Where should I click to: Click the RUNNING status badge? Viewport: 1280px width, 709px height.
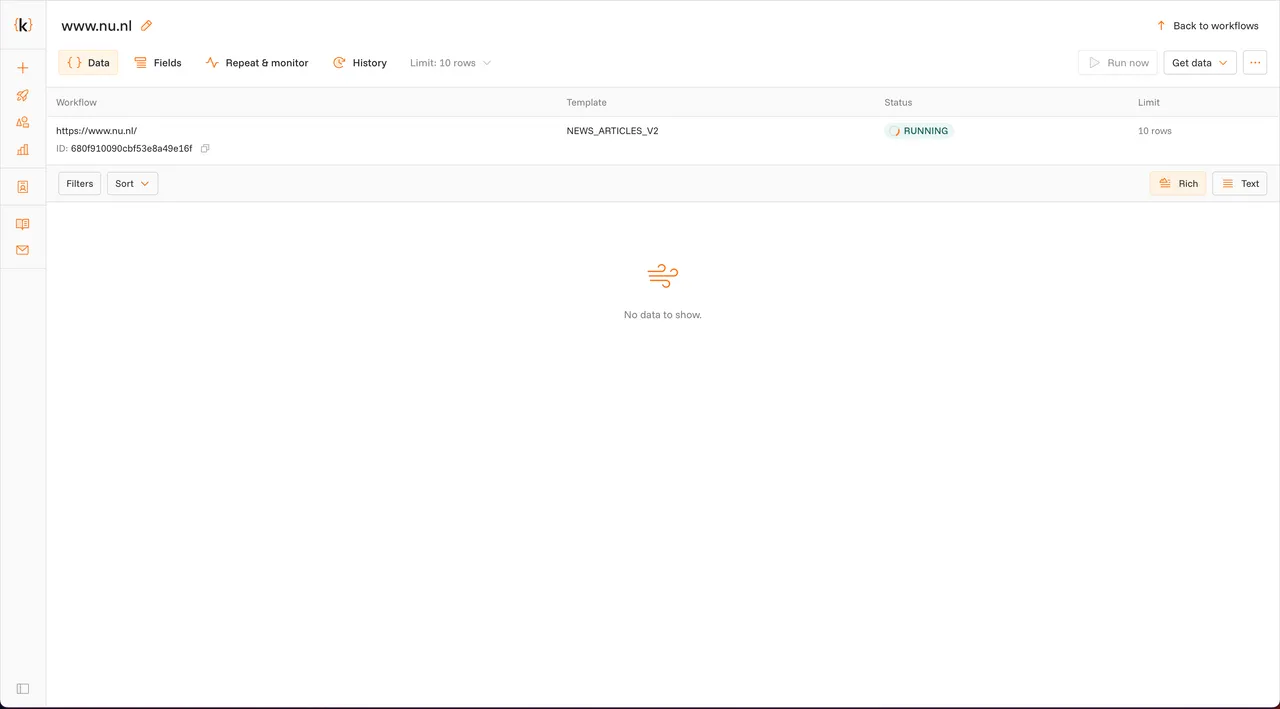(x=919, y=131)
